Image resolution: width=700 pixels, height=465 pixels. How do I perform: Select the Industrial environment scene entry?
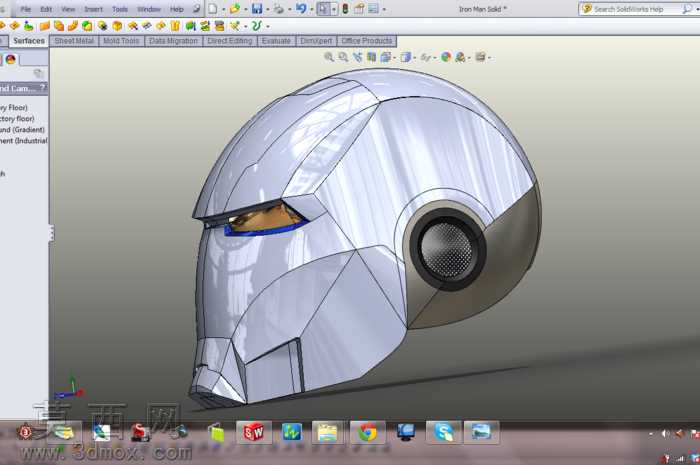click(24, 141)
